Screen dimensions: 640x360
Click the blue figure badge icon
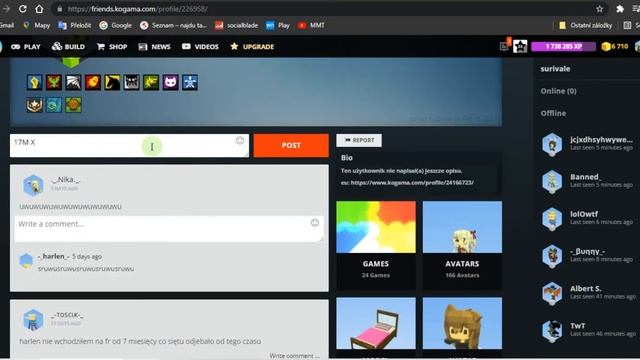[x=190, y=82]
